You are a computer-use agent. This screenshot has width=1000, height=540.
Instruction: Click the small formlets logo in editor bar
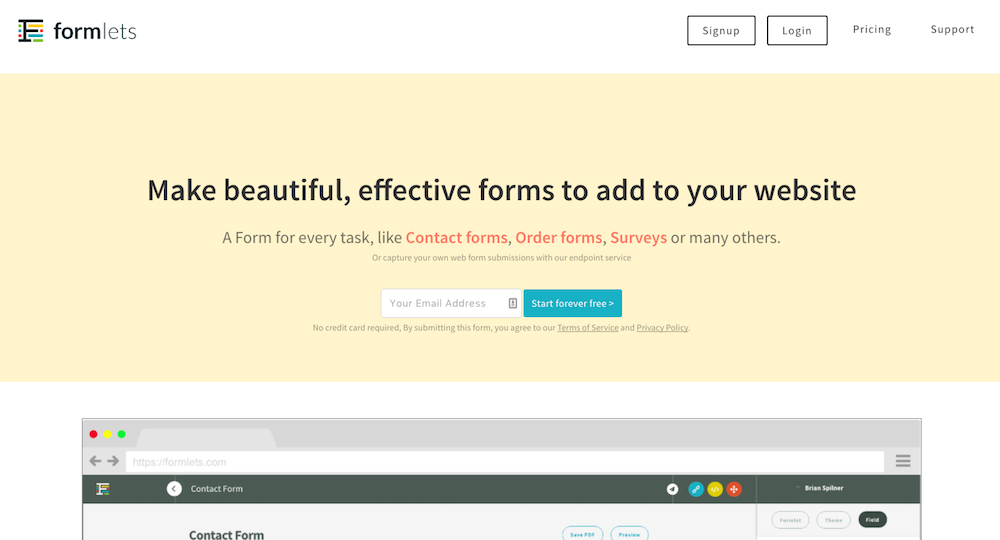click(x=102, y=489)
